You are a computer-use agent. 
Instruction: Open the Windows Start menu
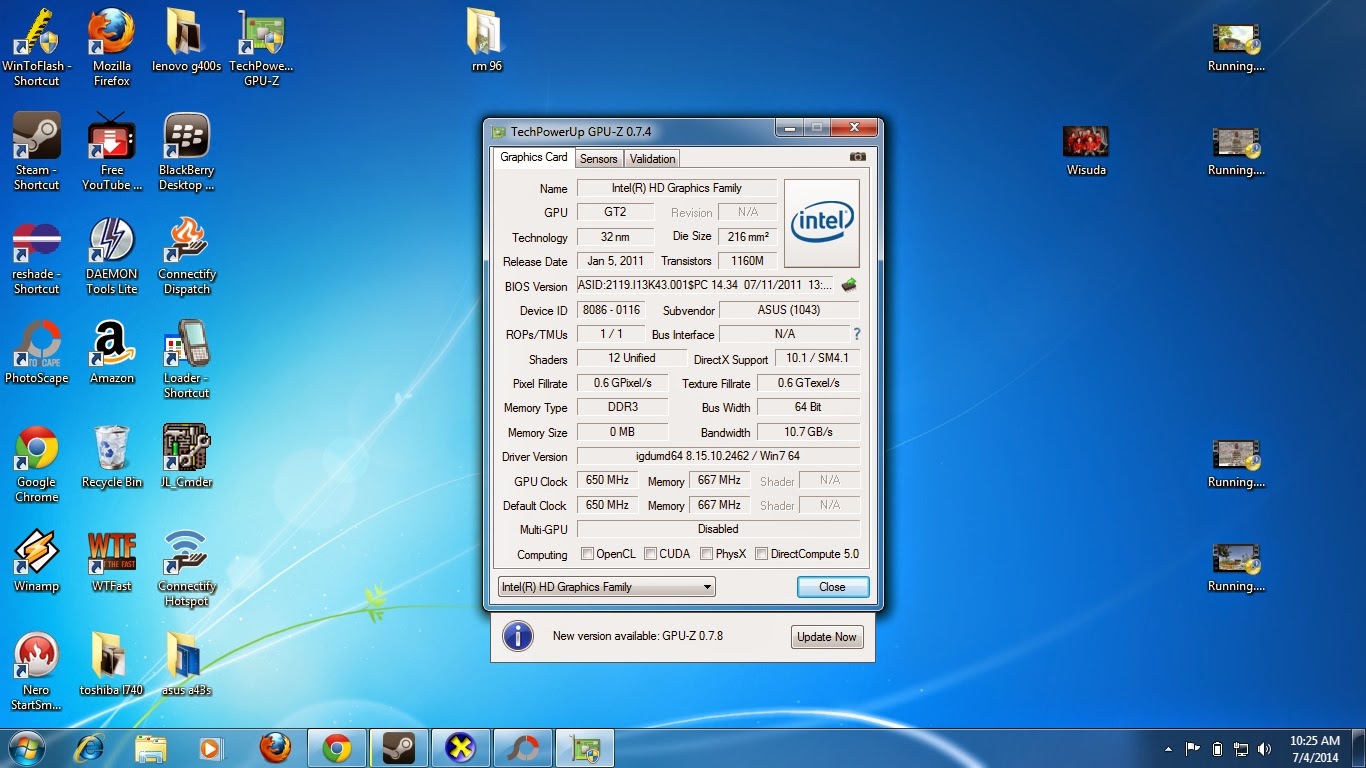pyautogui.click(x=26, y=748)
